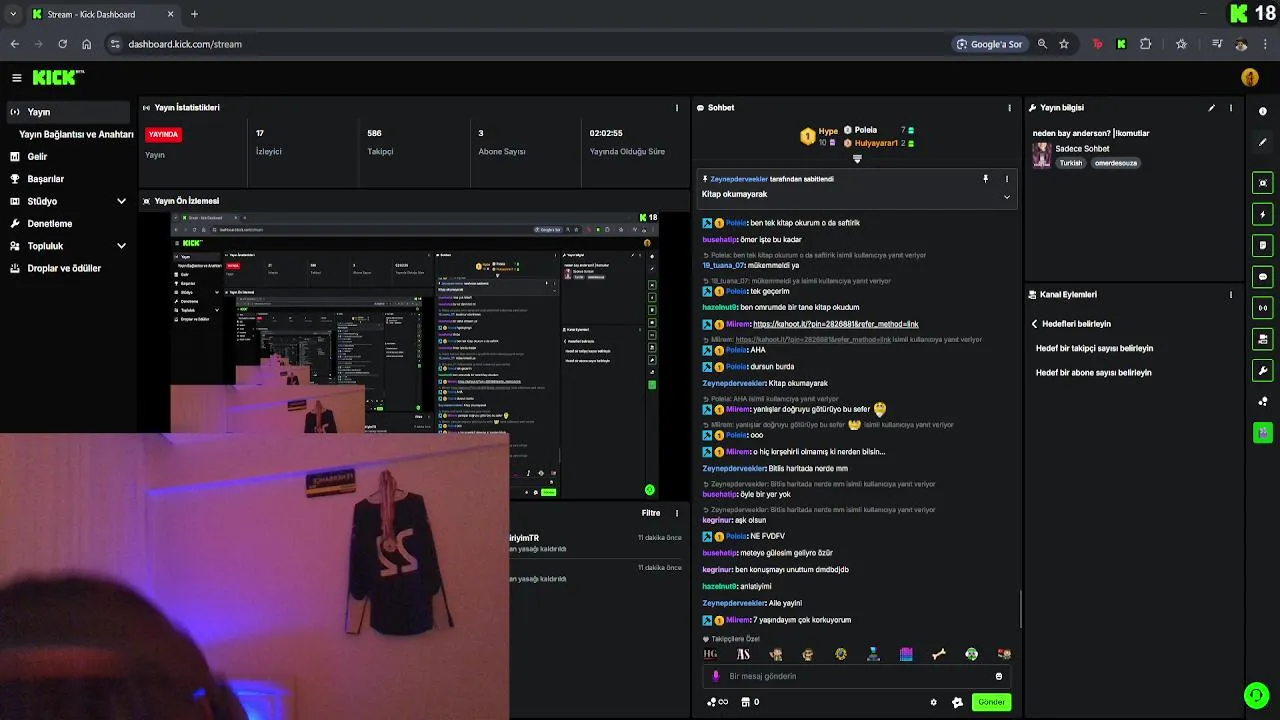Viewport: 1280px width, 720px height.
Task: Open the filter list three-dot menu
Action: tap(677, 513)
